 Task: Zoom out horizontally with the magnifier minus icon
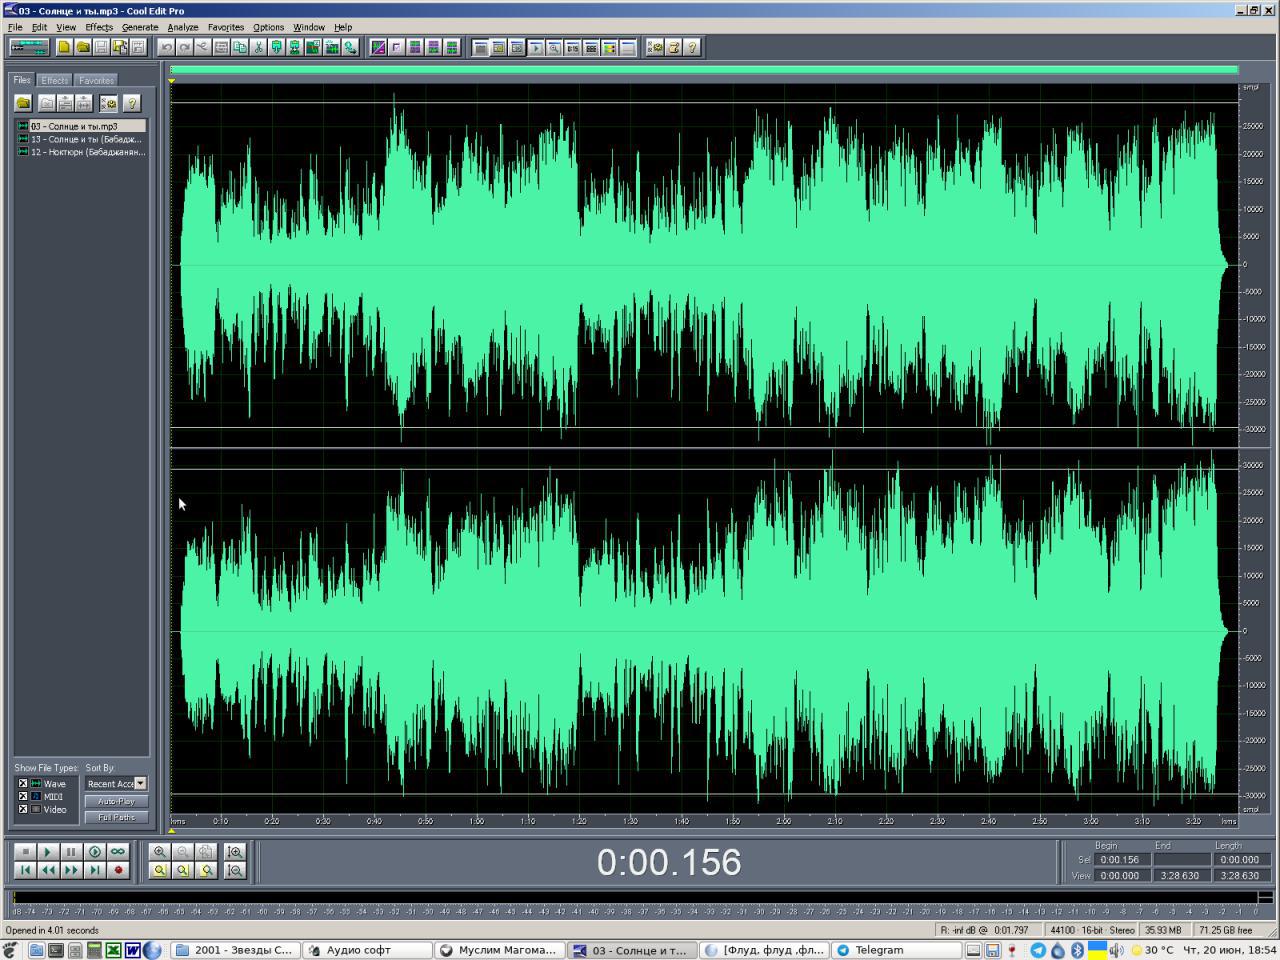point(182,852)
